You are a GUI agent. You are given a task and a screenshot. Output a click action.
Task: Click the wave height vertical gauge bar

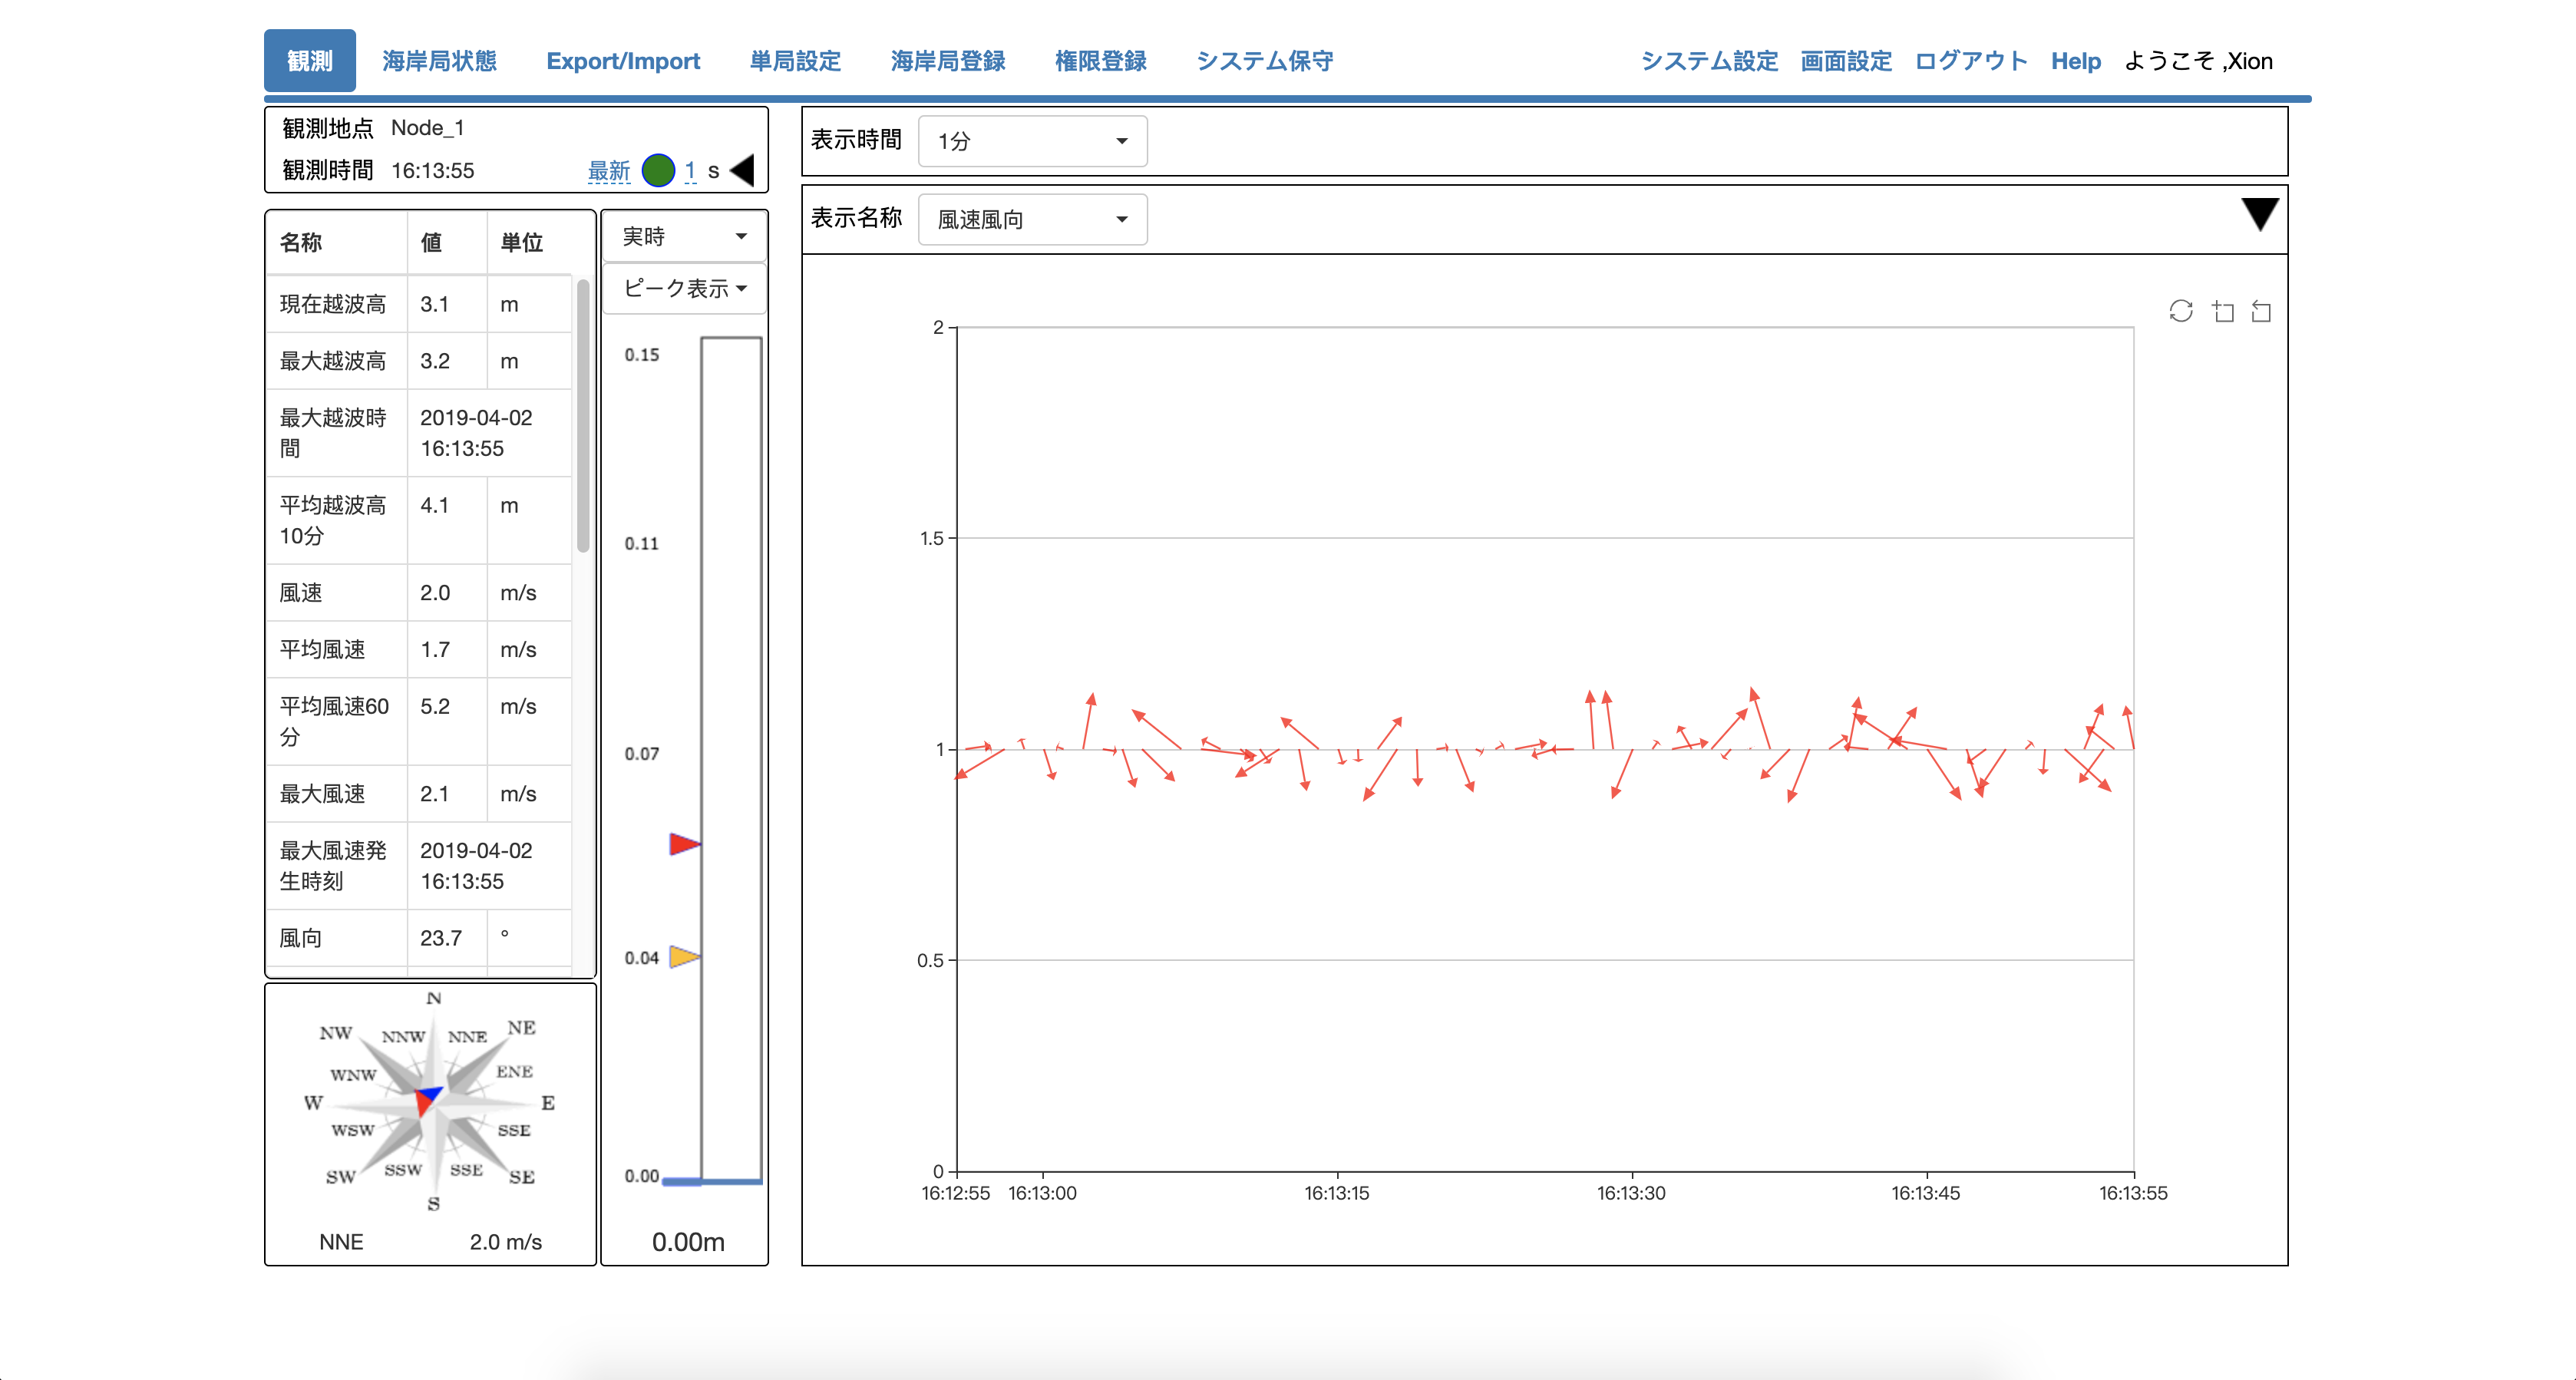731,760
